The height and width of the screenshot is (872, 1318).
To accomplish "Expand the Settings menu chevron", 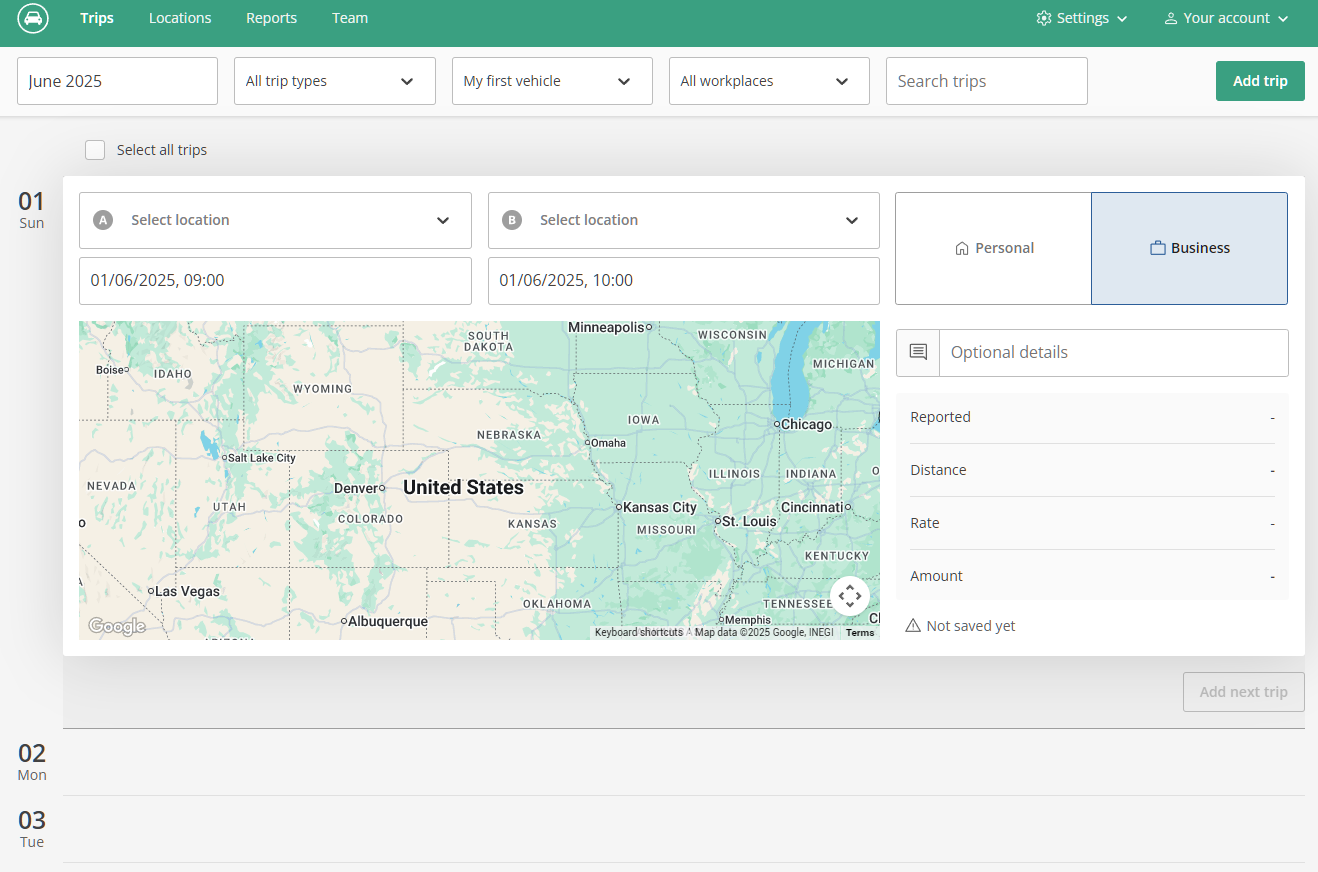I will click(x=1122, y=19).
